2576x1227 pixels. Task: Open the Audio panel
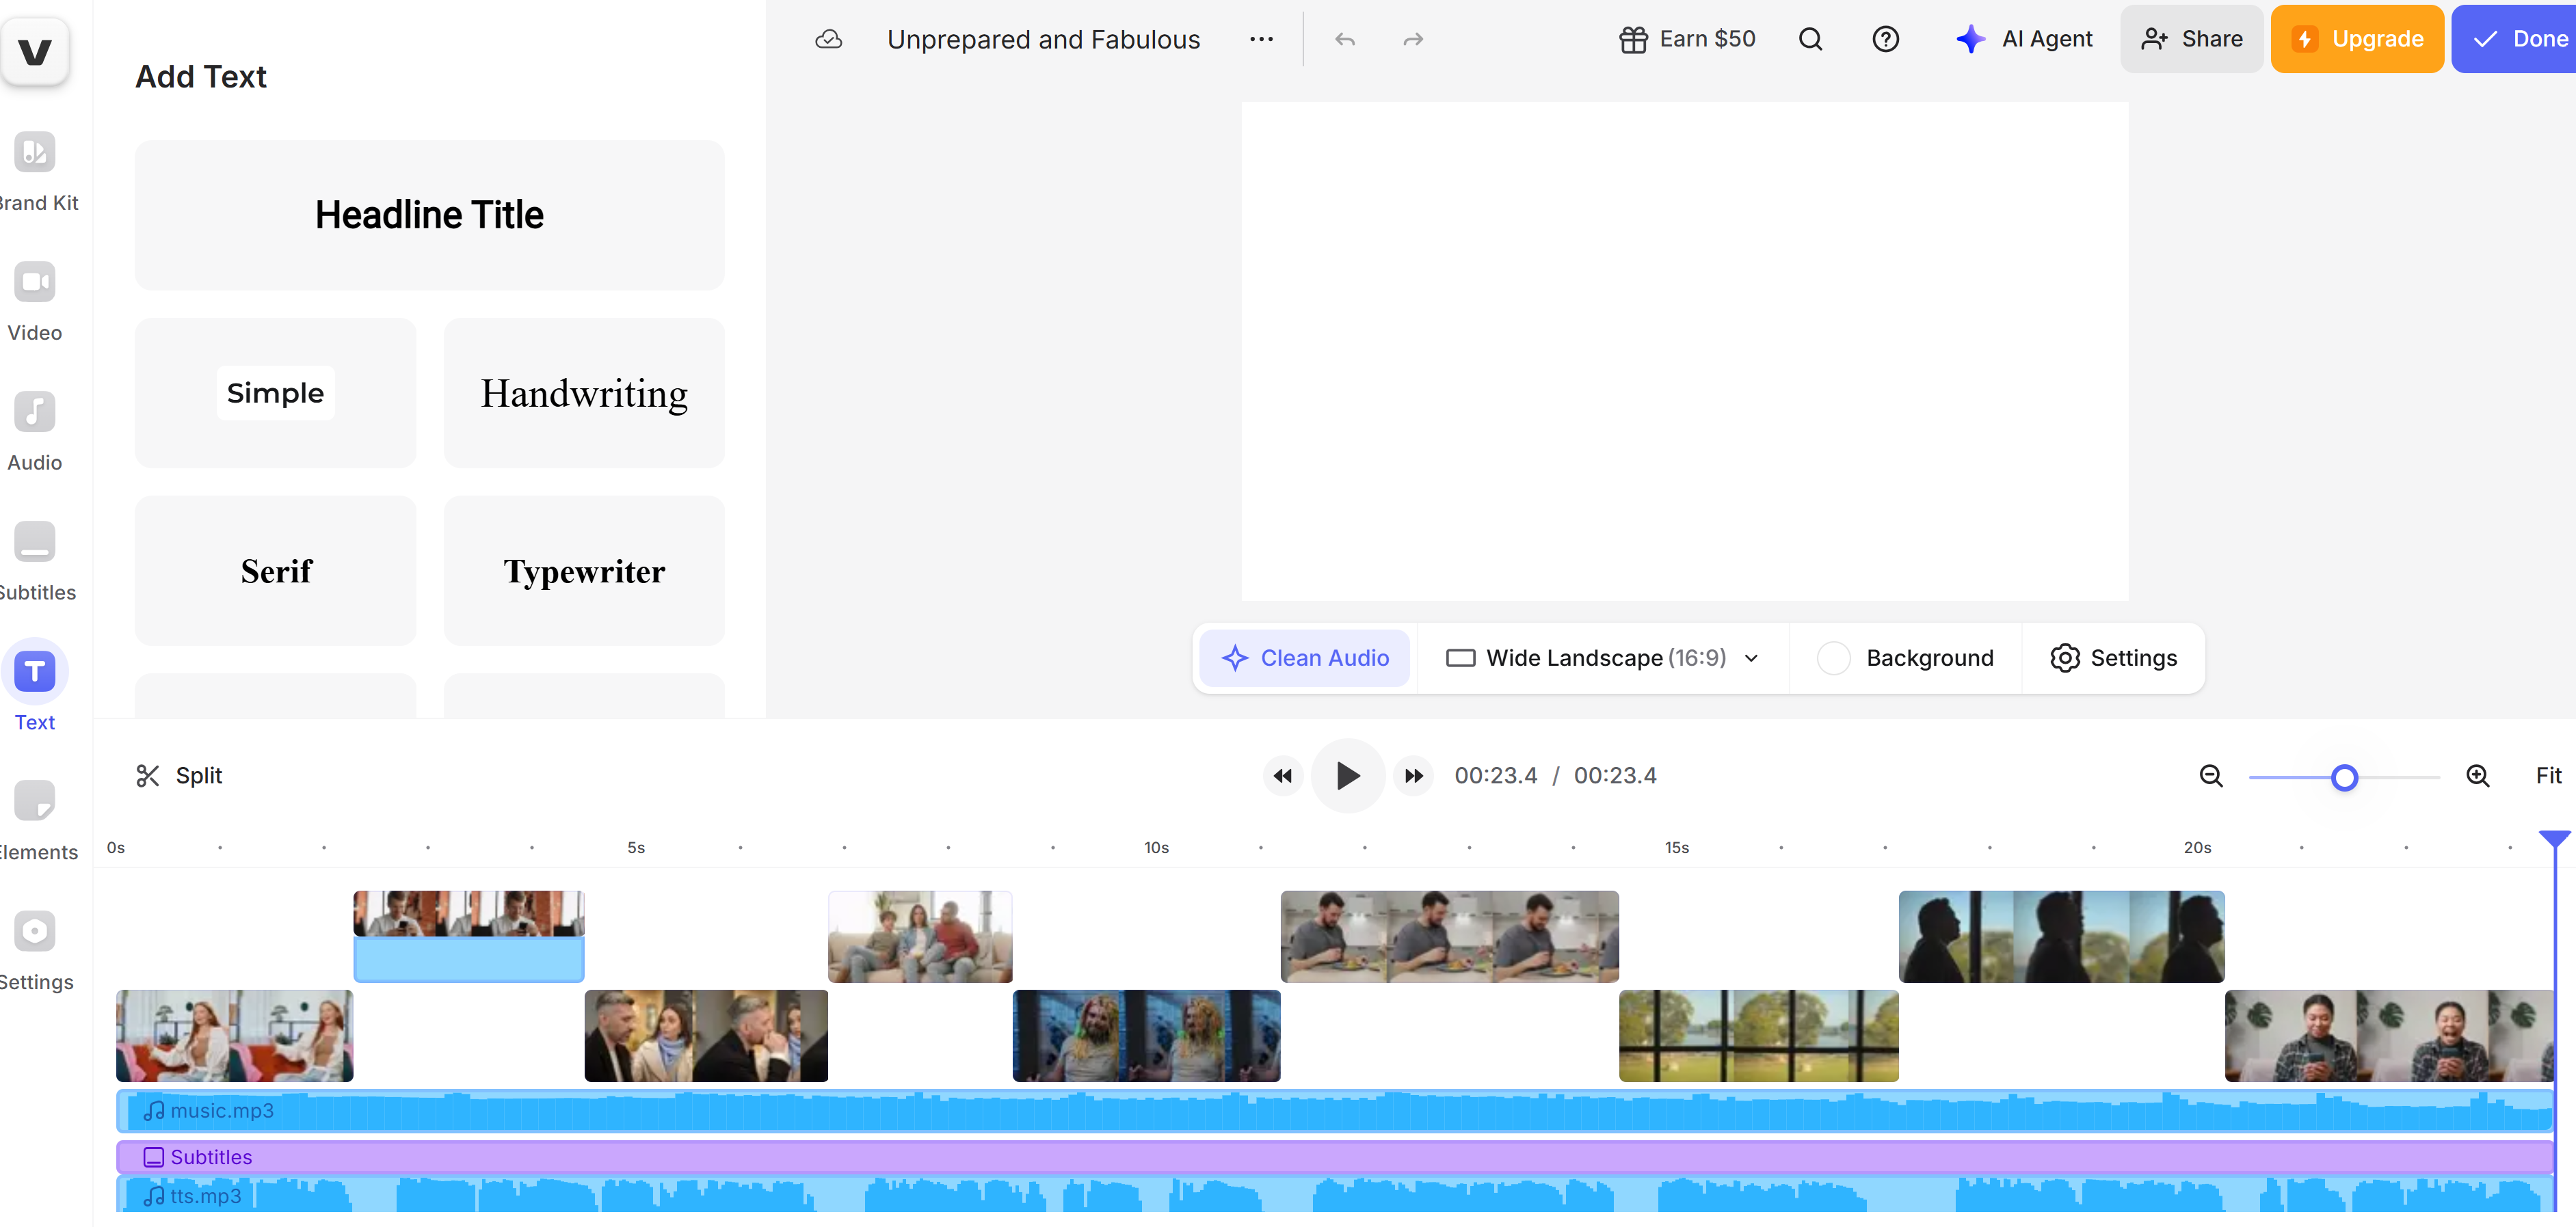point(35,430)
